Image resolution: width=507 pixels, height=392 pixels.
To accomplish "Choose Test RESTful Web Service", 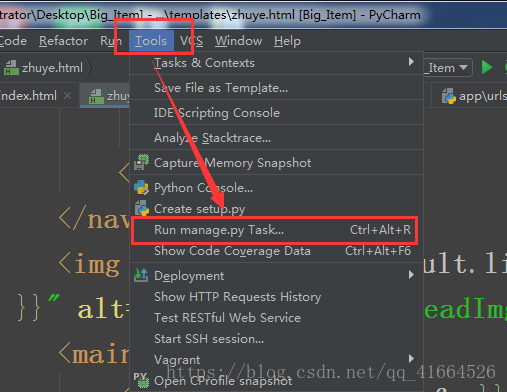I will (x=276, y=317).
